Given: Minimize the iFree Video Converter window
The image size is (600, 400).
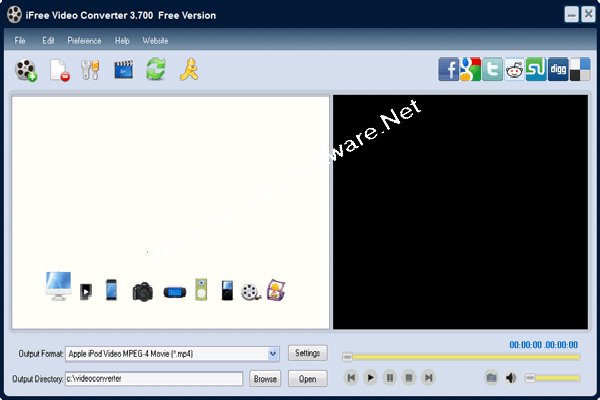Looking at the screenshot, I should pos(571,15).
